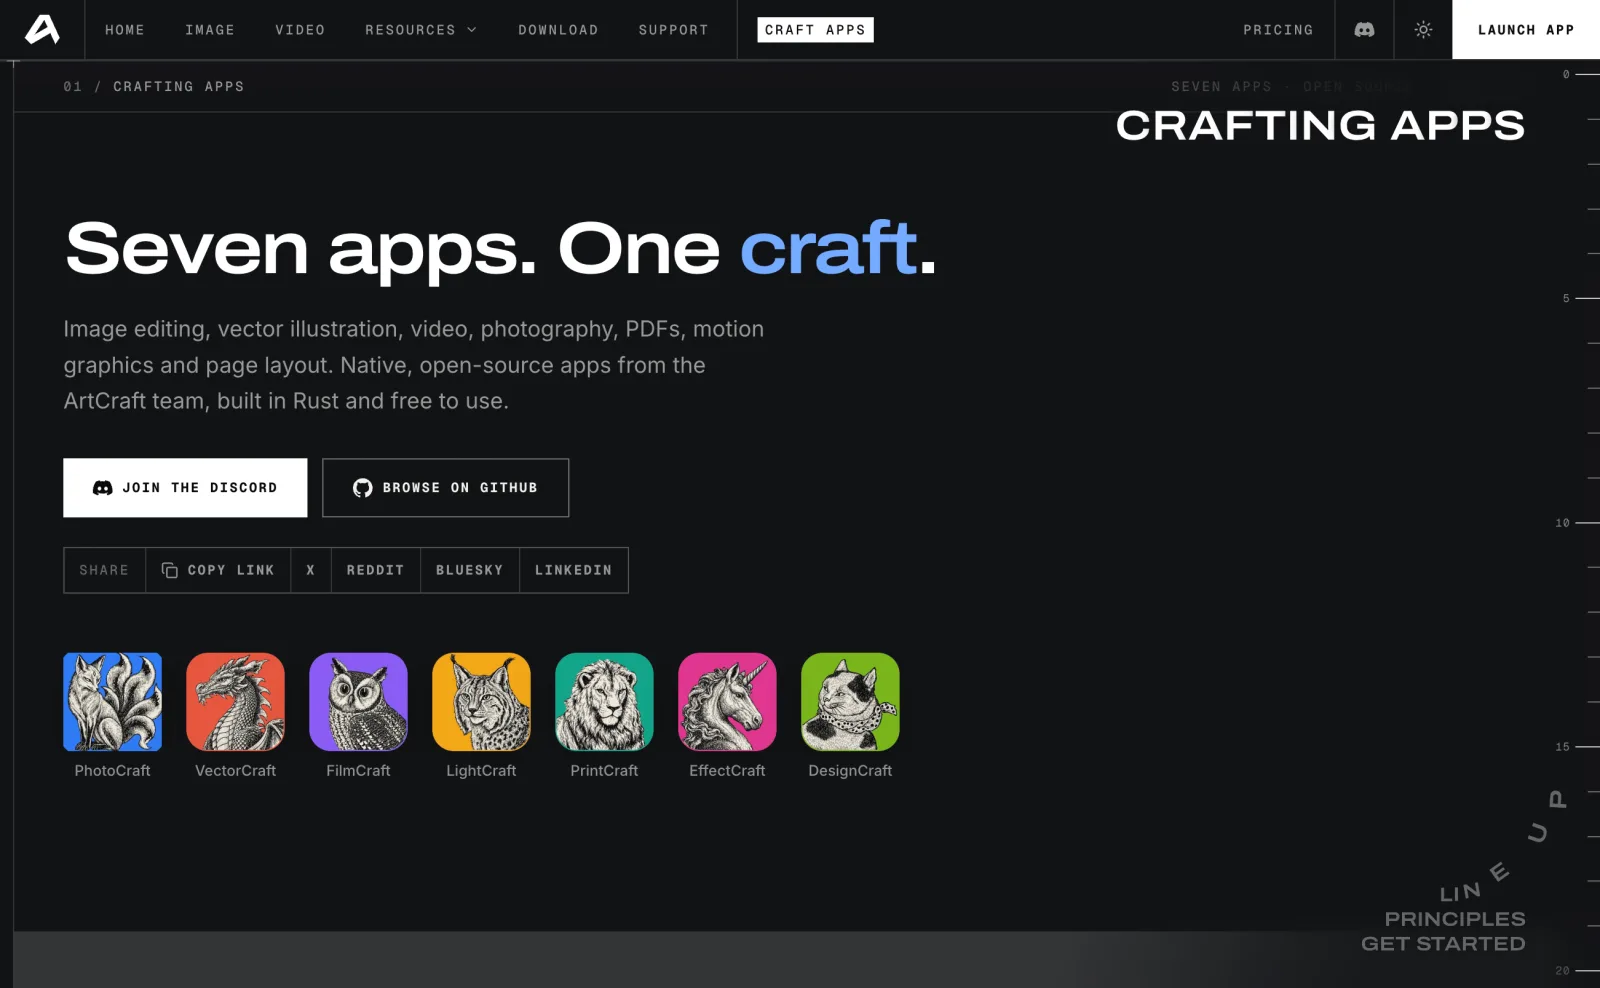1600x988 pixels.
Task: Share on Bluesky
Action: click(470, 570)
